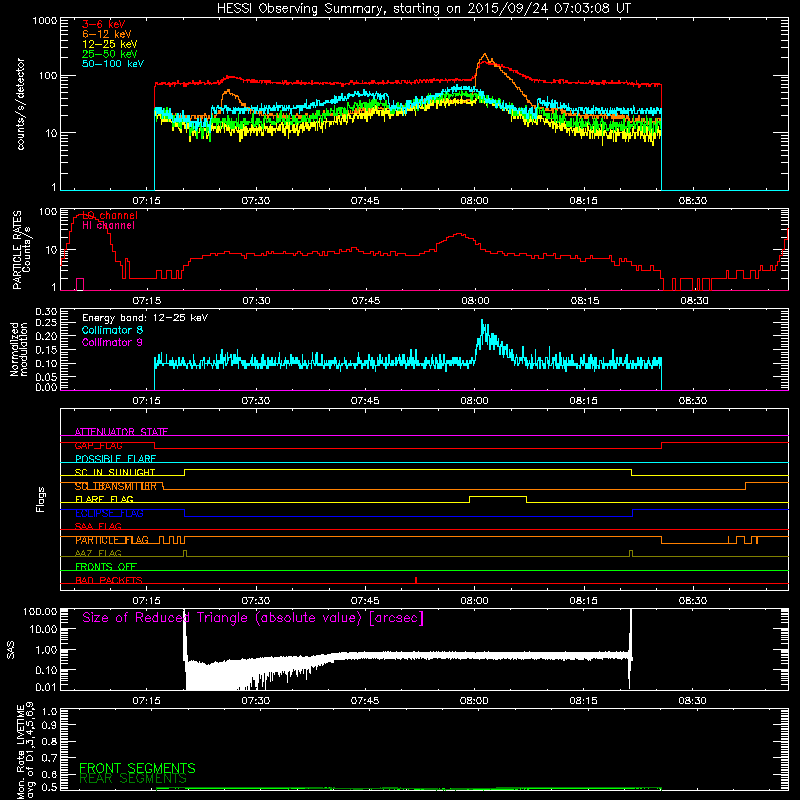Click Collimator 8 modulation peak near 08:00
This screenshot has width=800, height=800.
click(x=483, y=323)
